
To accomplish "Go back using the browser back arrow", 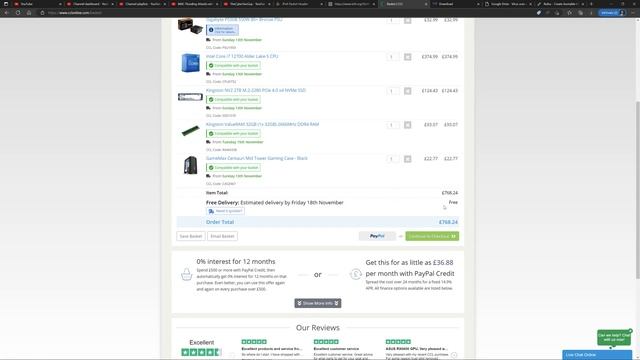I will point(7,13).
